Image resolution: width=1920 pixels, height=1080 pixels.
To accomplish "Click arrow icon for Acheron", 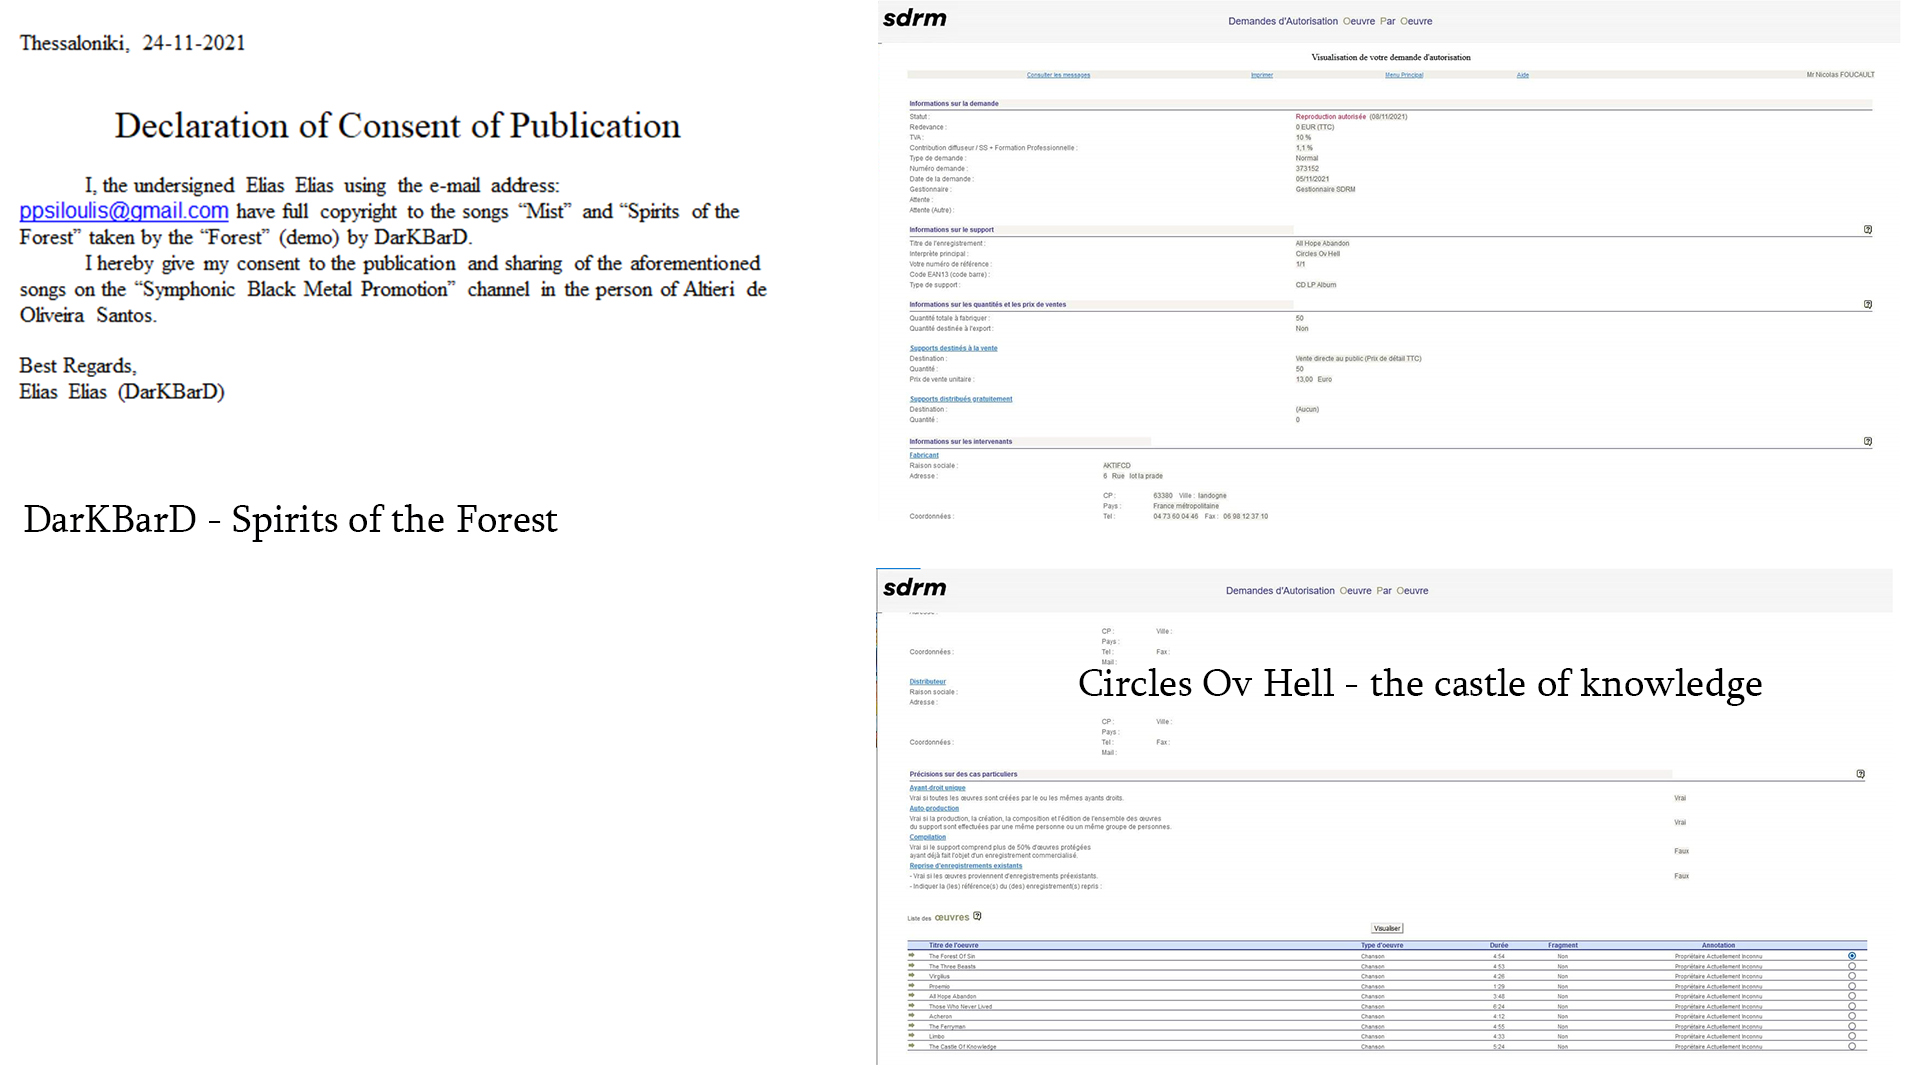I will (911, 1016).
